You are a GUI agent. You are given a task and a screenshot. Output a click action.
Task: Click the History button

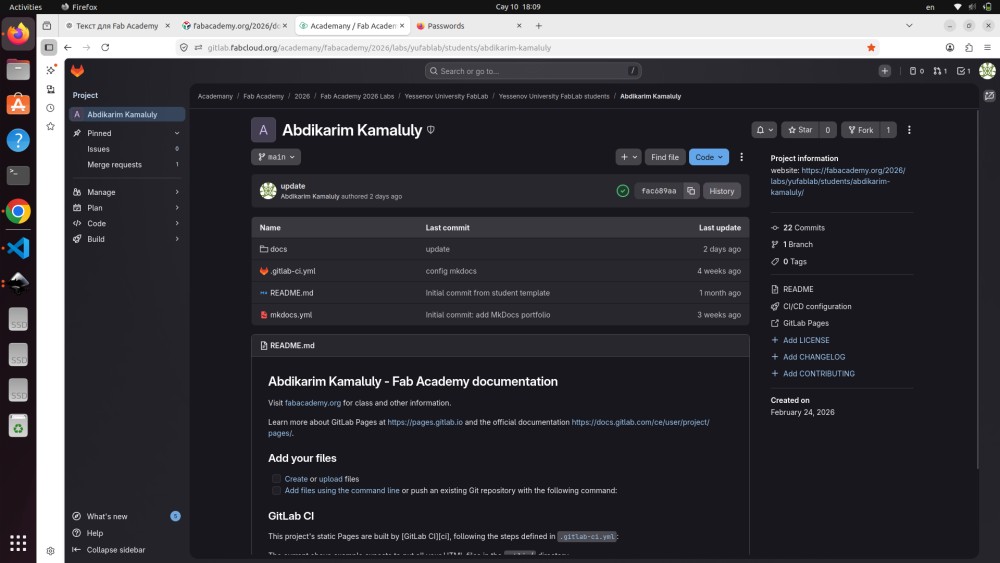[721, 190]
